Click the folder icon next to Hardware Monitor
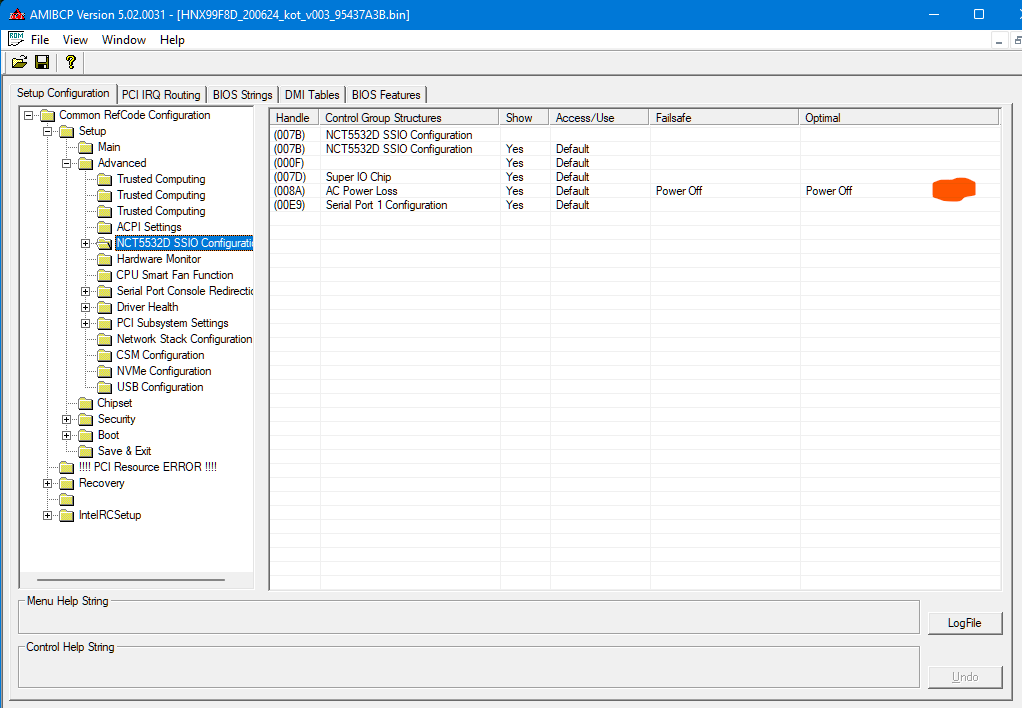Screen dimensions: 1022x708 (104, 259)
